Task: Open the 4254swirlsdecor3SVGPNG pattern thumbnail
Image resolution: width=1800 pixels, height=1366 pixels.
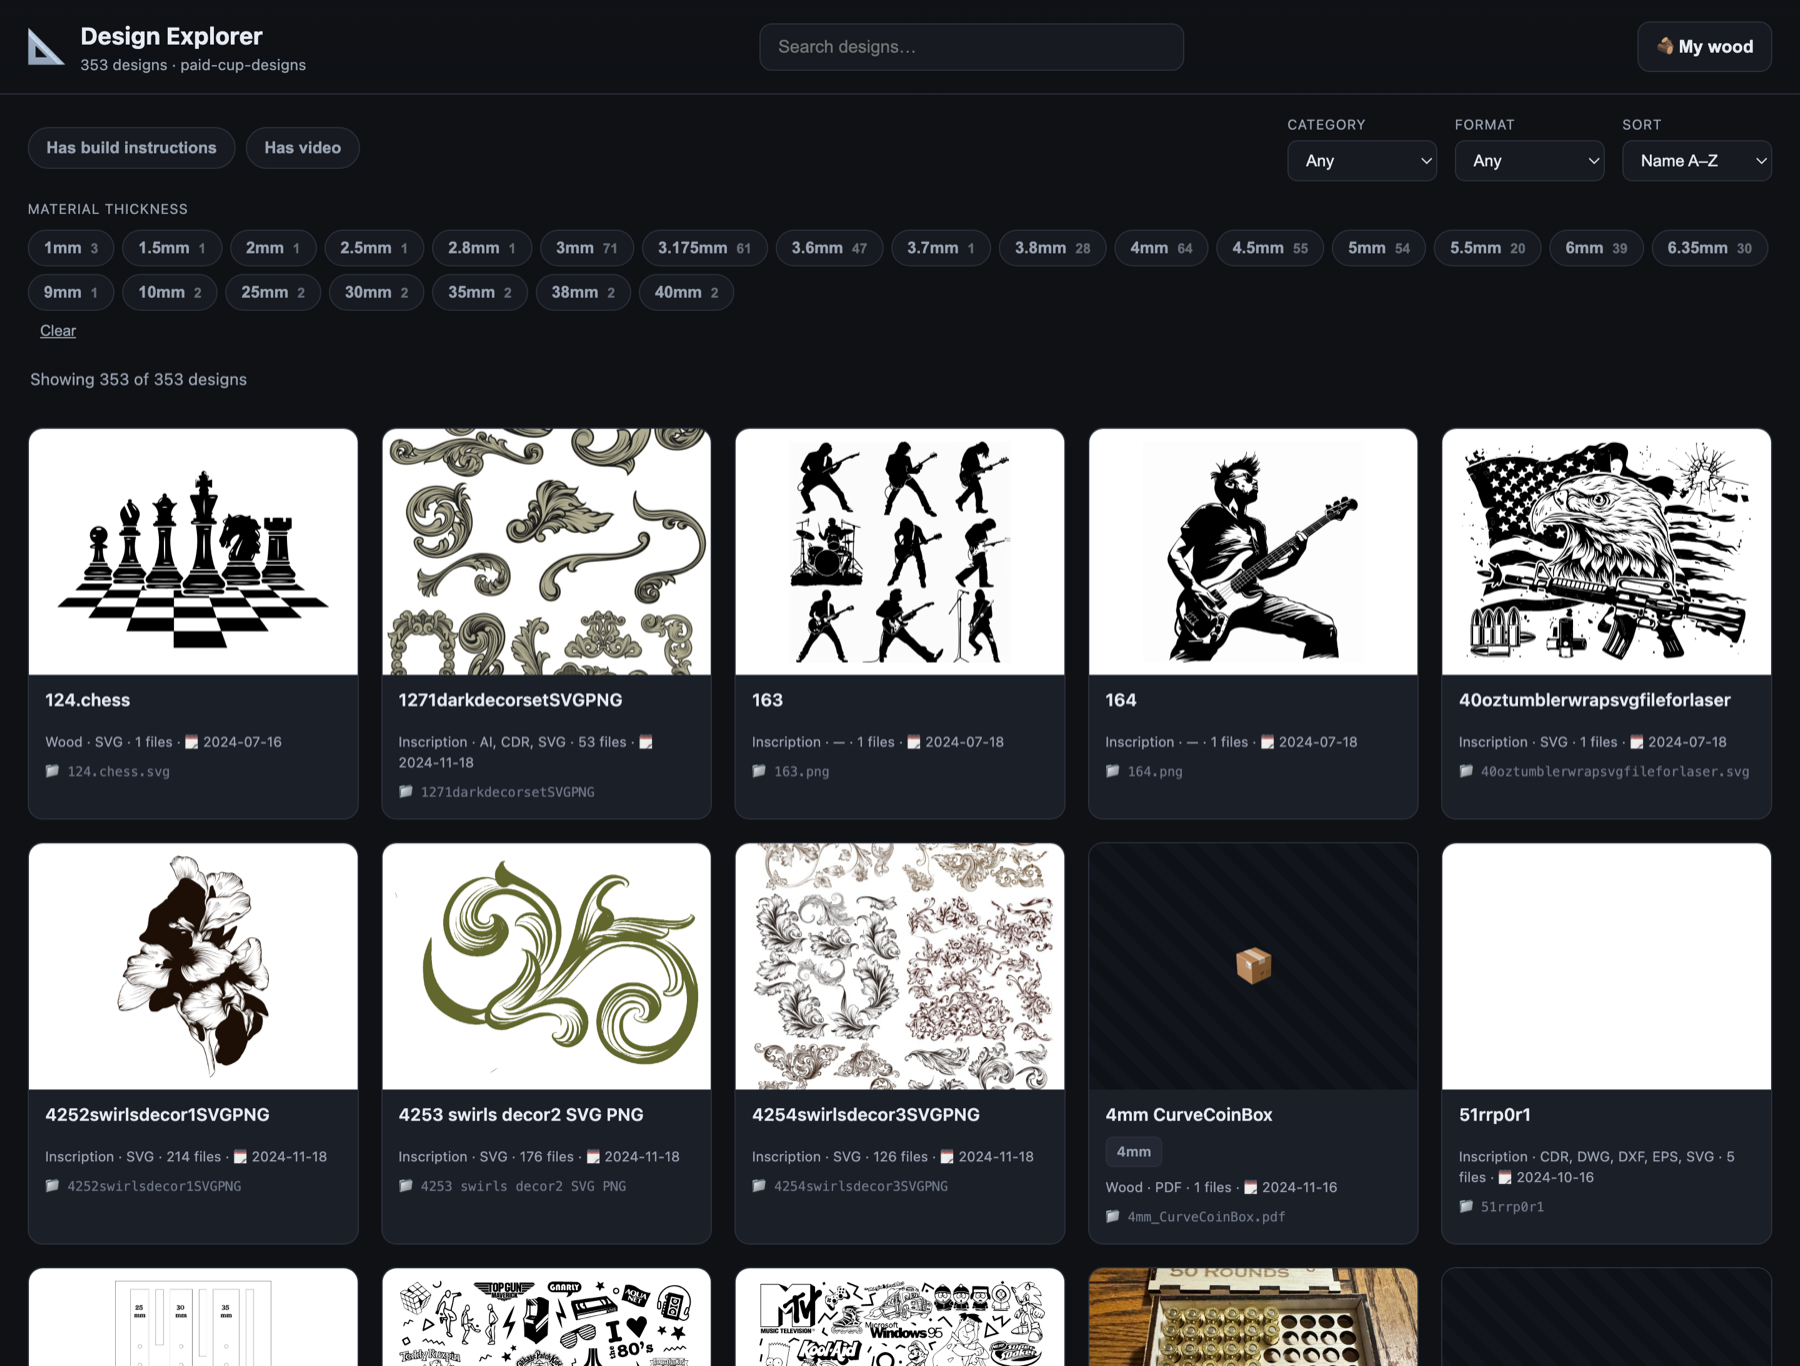Action: click(x=900, y=966)
